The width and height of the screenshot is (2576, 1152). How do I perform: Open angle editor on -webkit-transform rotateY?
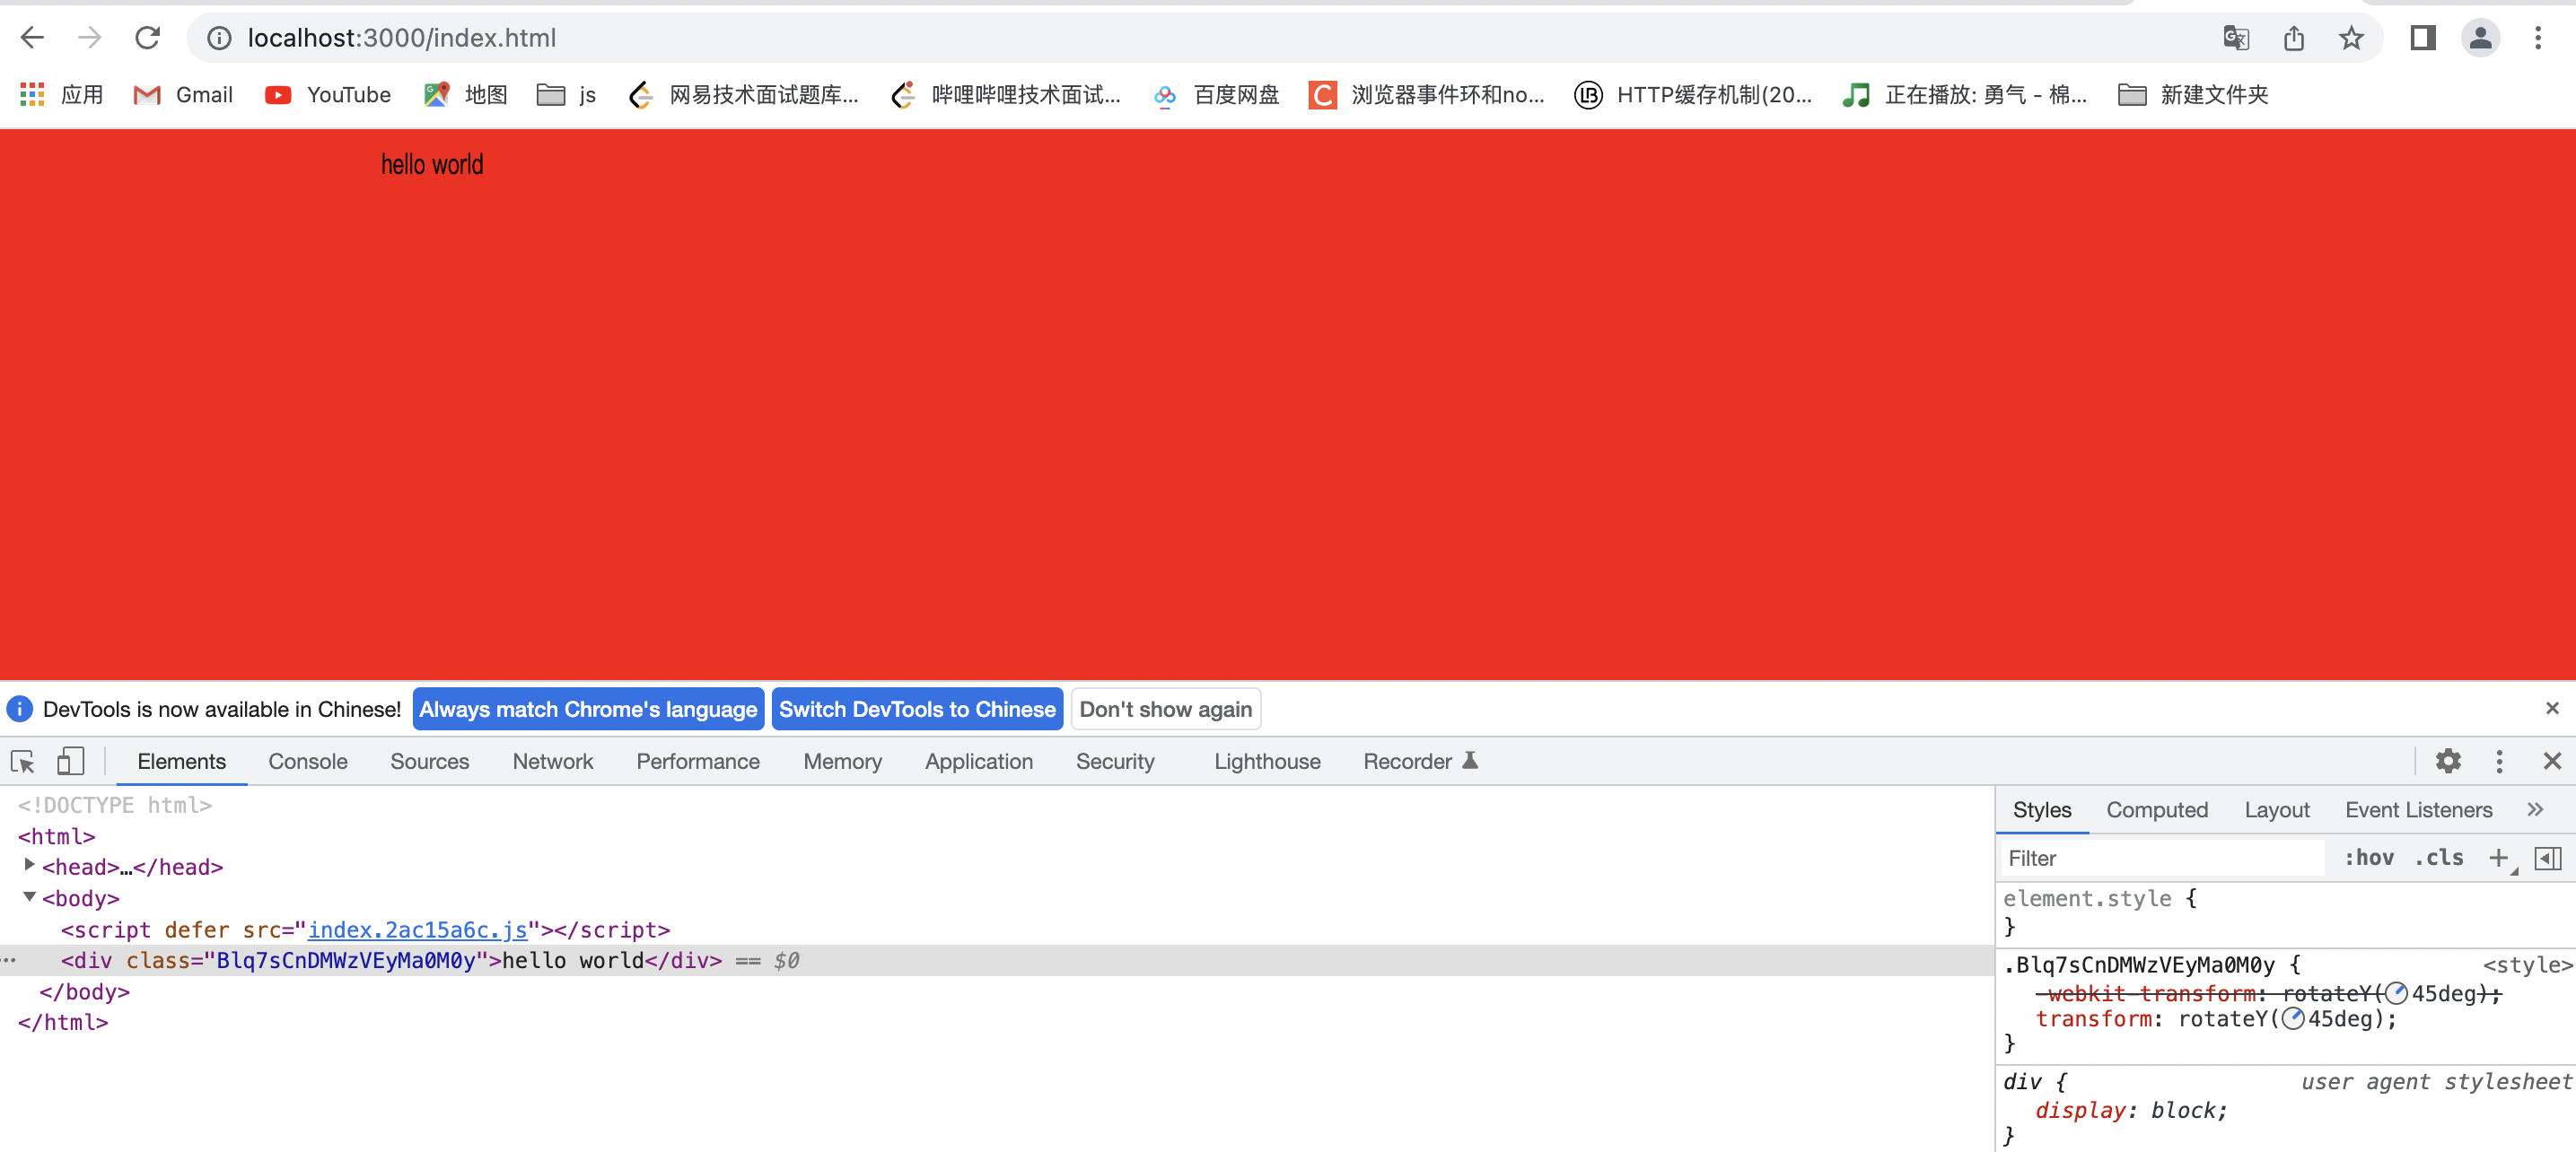click(2395, 993)
